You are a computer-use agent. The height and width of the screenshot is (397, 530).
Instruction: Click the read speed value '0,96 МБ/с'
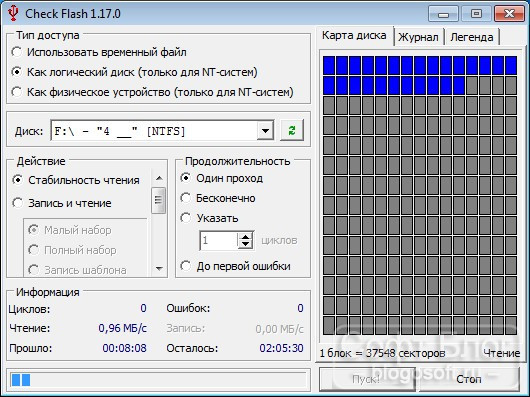pos(123,328)
